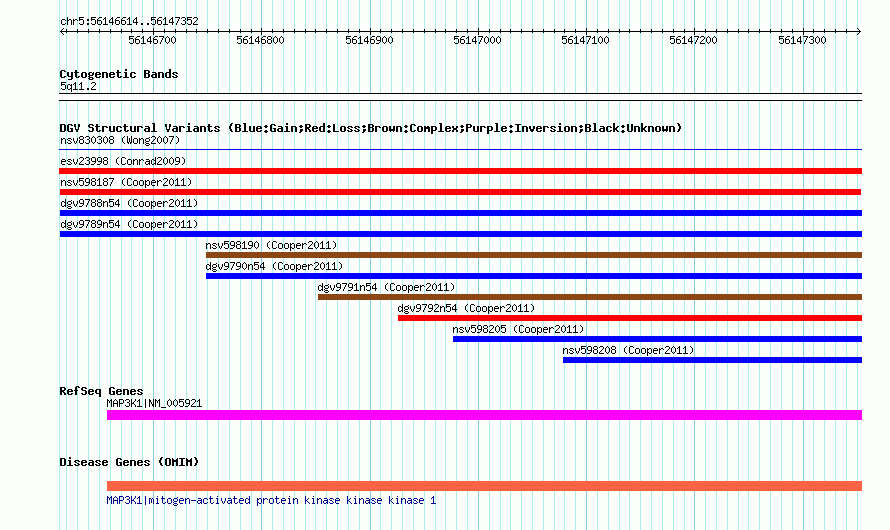The image size is (890, 530).
Task: Click the nsv598208 blue gain bar
Action: pos(712,360)
